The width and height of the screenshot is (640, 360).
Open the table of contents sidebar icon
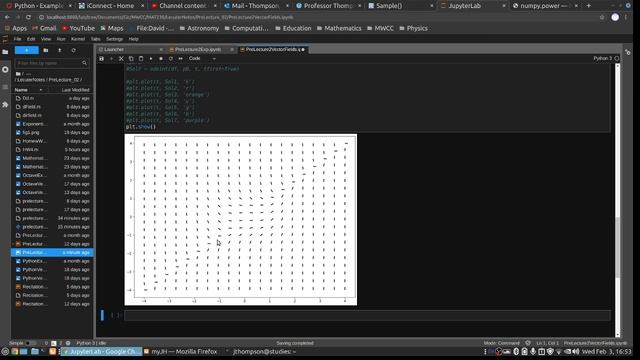pyautogui.click(x=5, y=87)
